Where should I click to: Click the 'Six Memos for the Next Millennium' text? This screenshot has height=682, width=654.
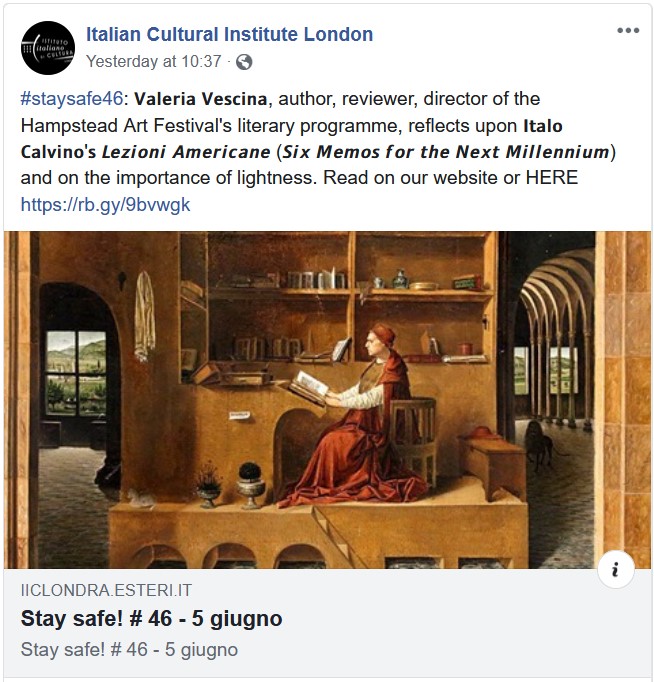point(446,152)
